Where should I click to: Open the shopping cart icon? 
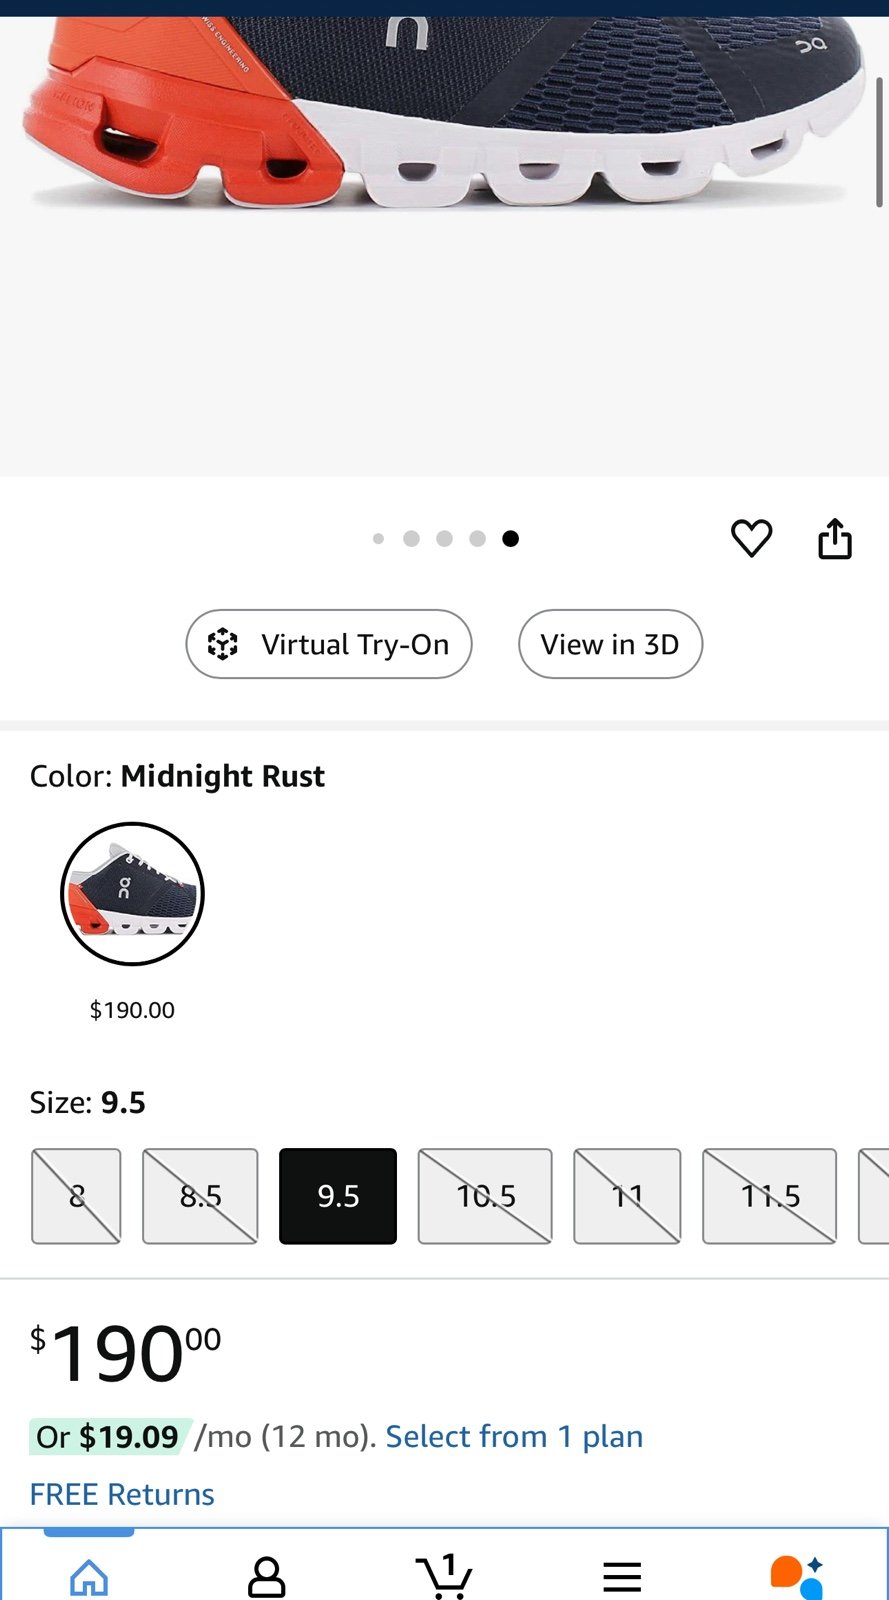click(x=444, y=1576)
